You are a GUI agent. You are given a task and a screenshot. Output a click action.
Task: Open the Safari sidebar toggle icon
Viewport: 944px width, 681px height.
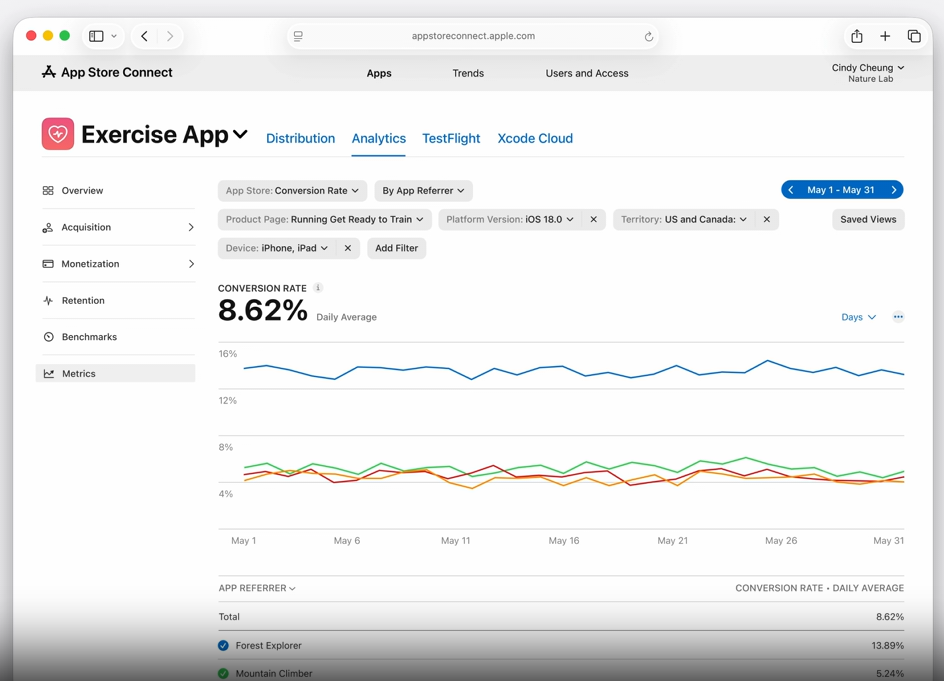click(96, 36)
